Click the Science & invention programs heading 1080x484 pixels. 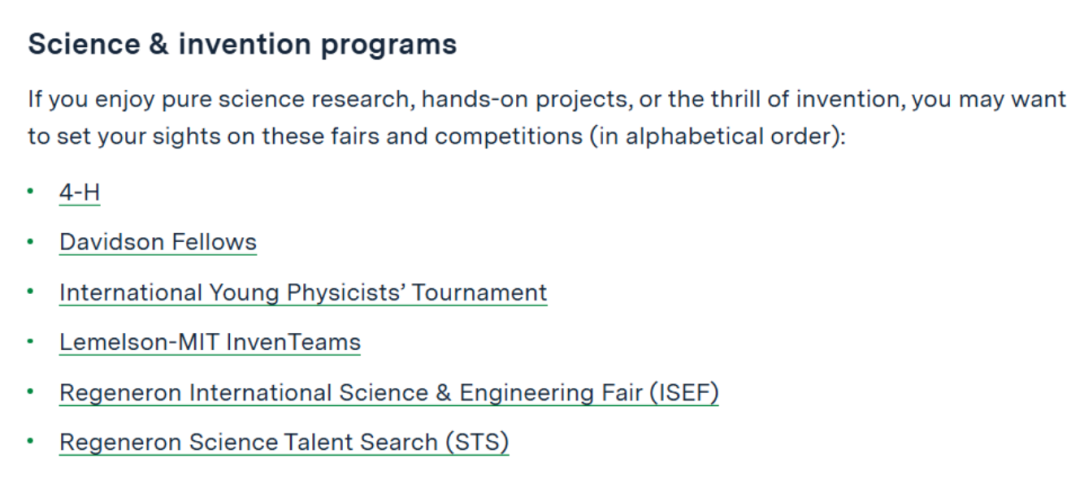click(242, 44)
